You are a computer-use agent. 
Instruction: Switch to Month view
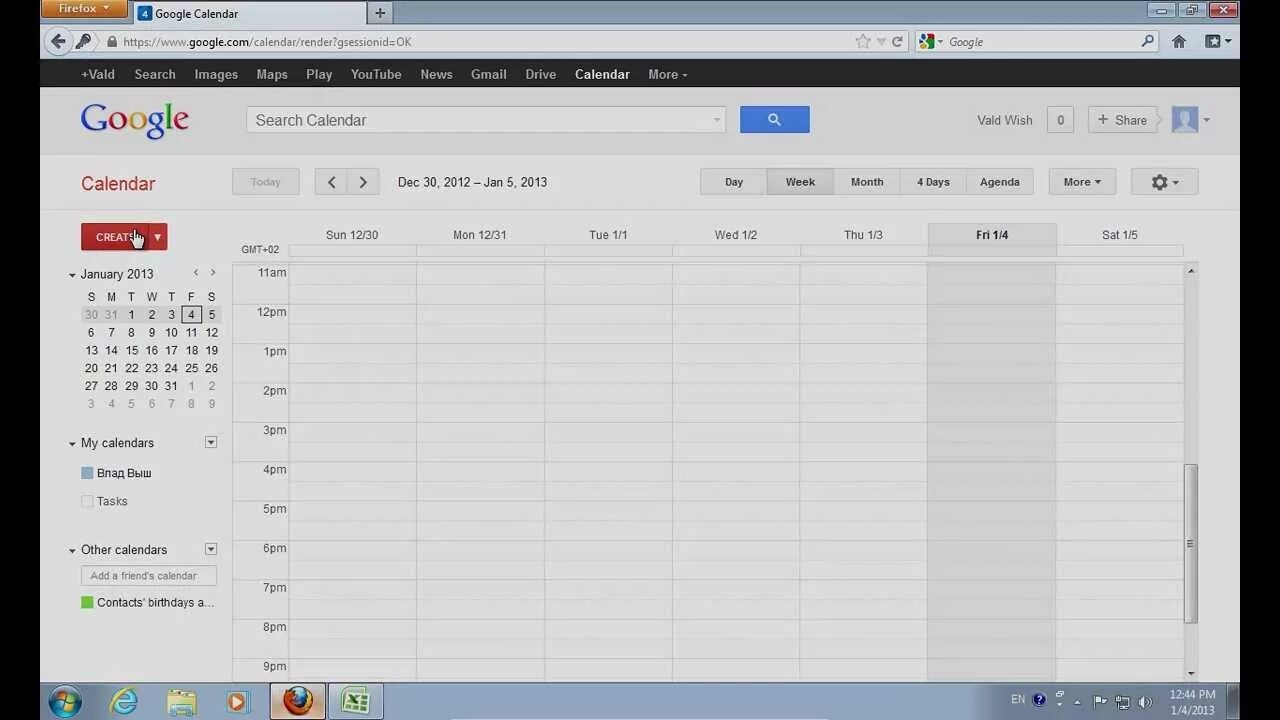point(867,182)
